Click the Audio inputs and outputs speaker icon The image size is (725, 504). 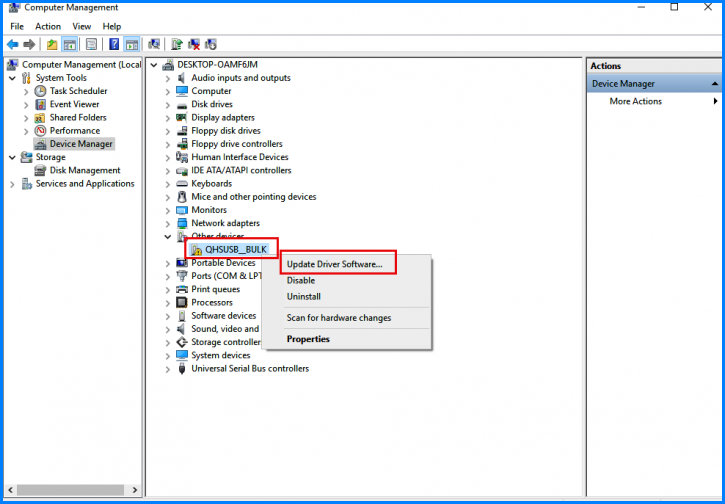(182, 78)
